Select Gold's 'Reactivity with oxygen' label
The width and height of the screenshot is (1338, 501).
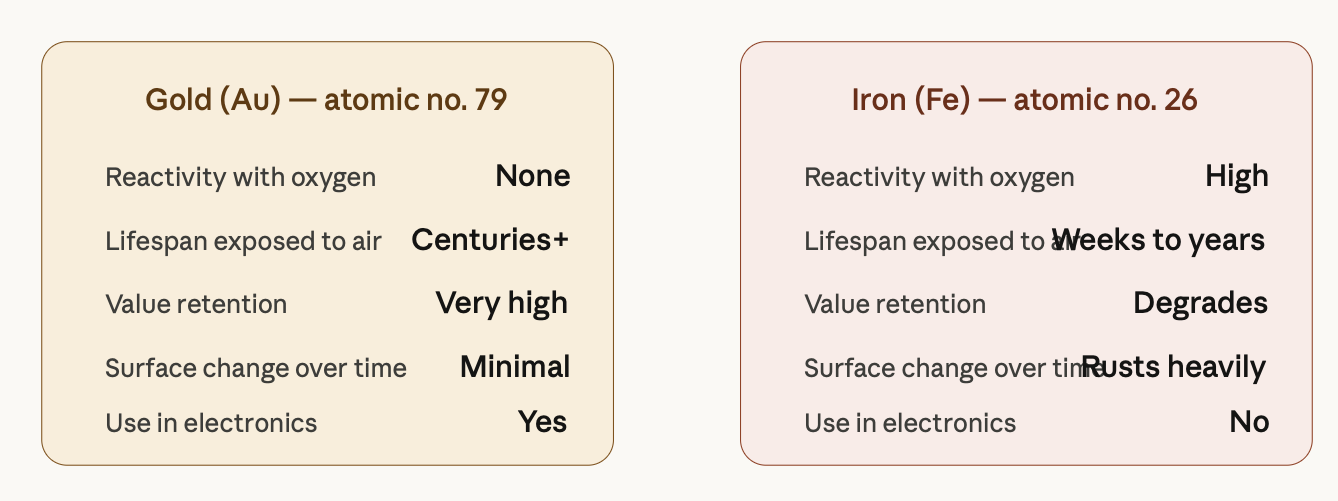[x=241, y=178]
